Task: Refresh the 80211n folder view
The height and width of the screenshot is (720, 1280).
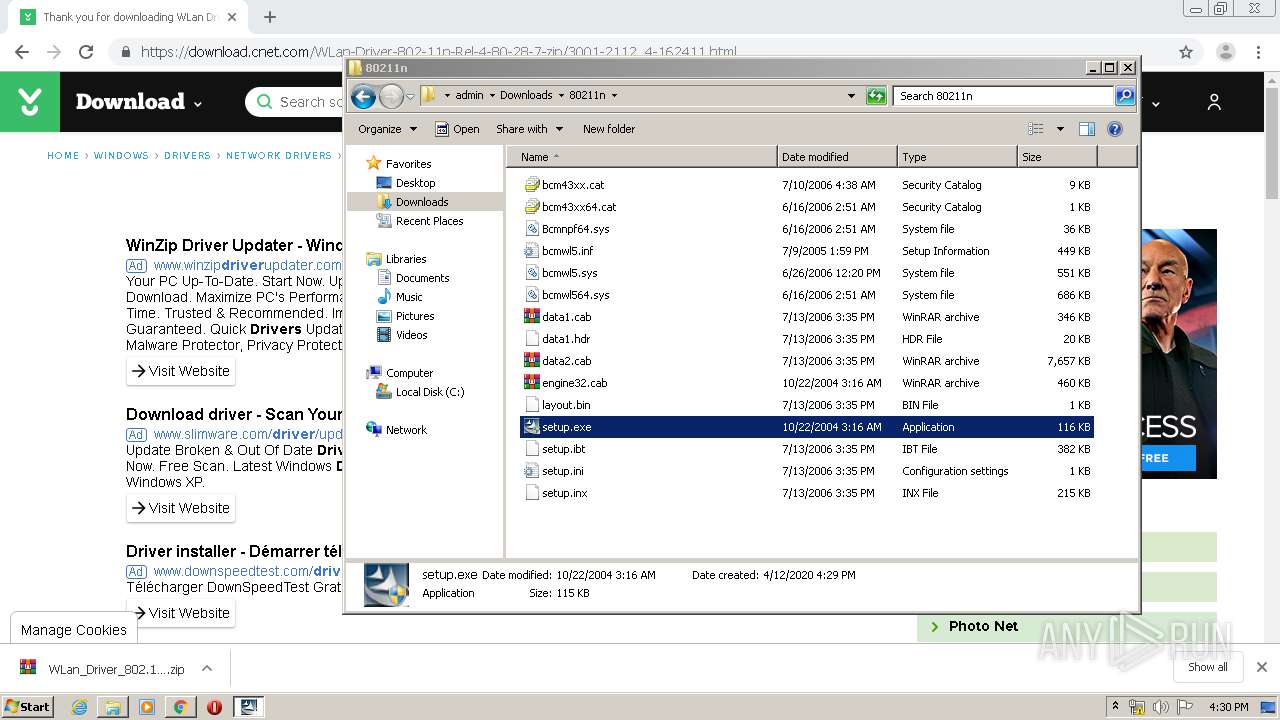Action: click(876, 96)
